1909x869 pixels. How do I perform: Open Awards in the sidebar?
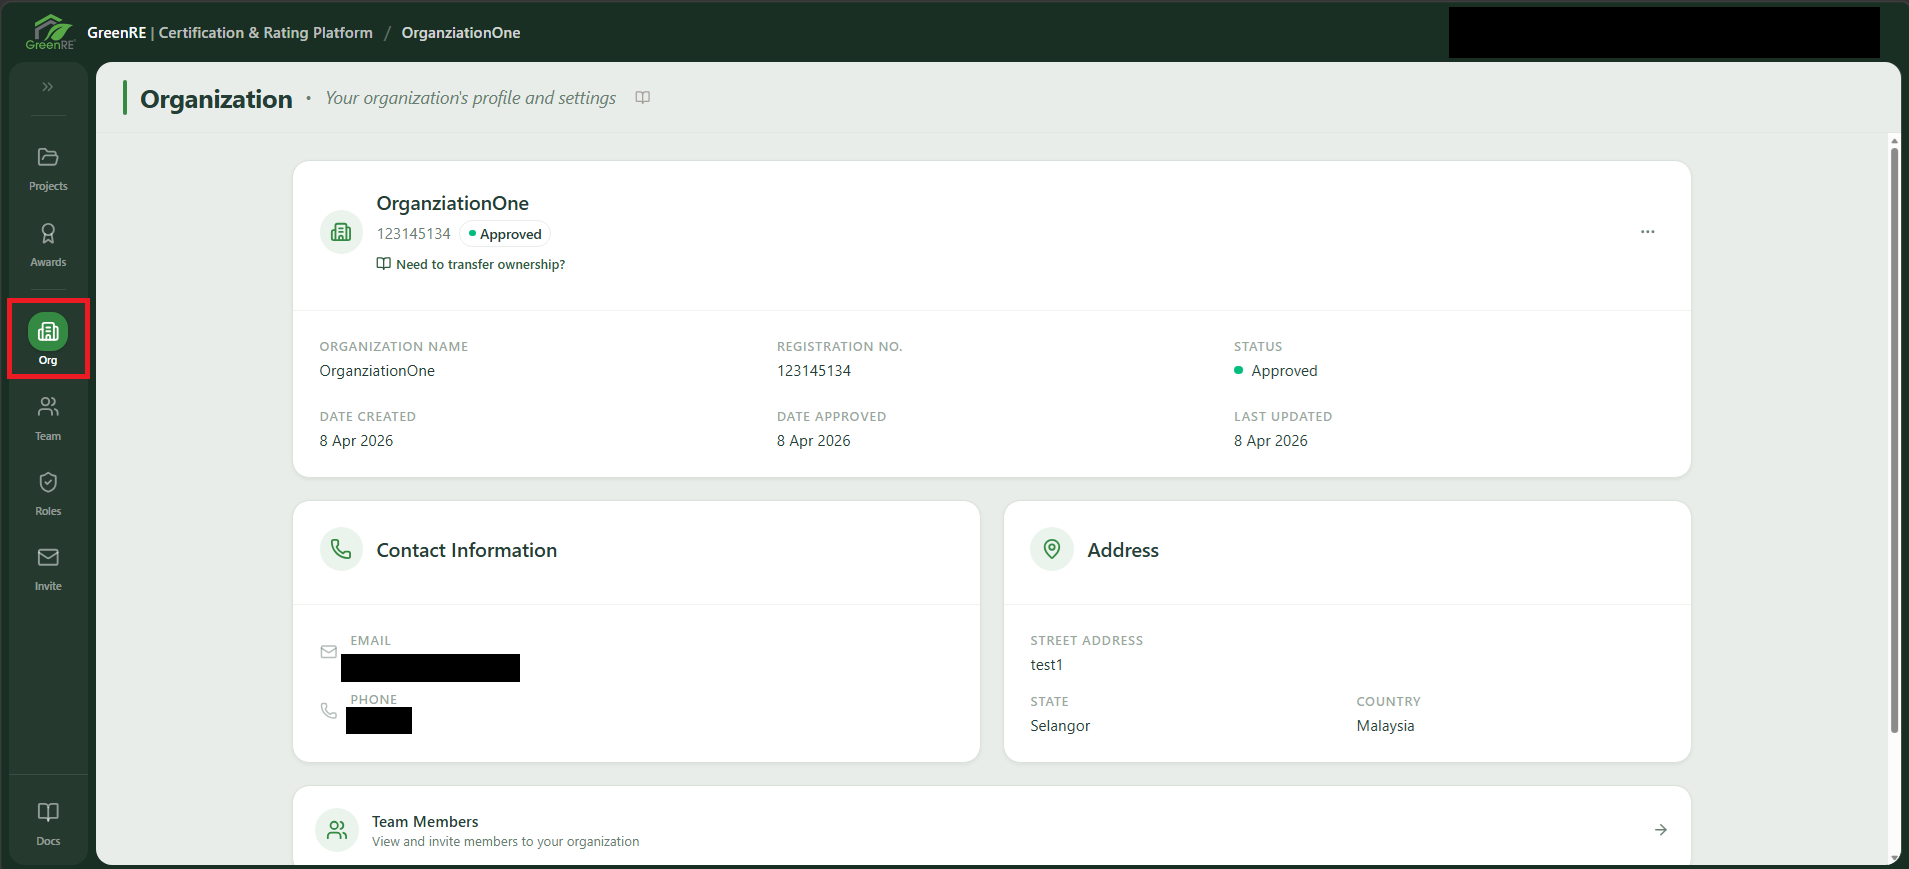(x=48, y=245)
